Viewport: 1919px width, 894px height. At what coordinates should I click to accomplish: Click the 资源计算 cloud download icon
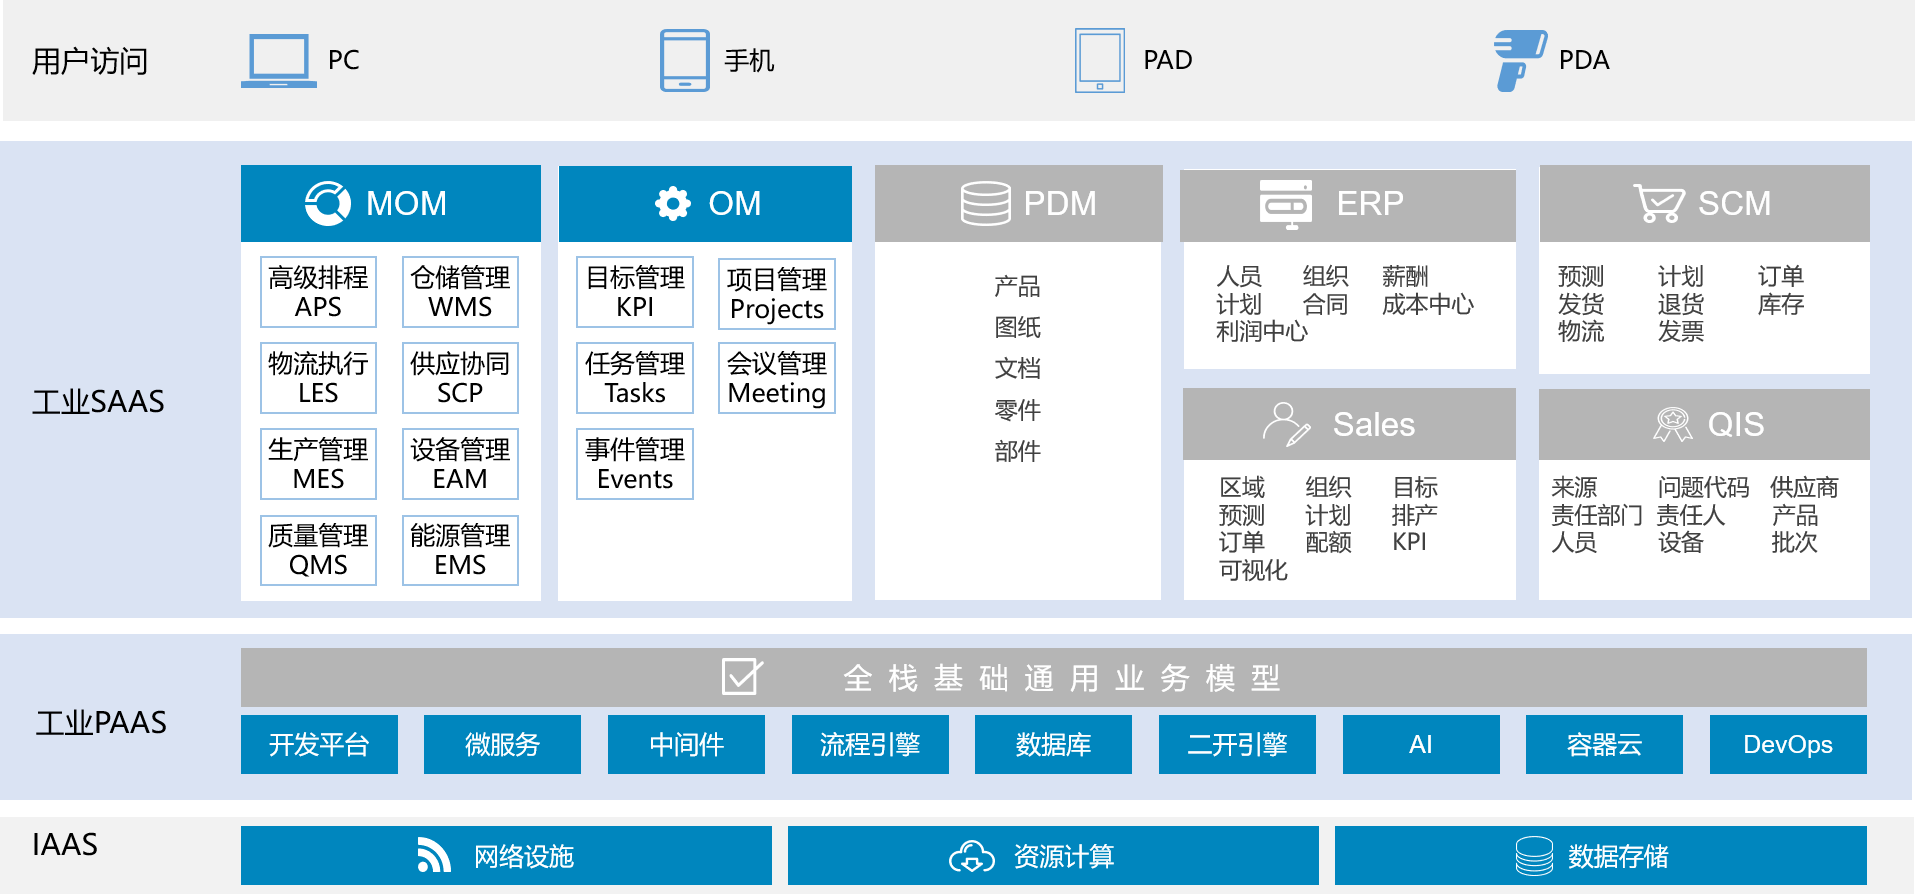pos(971,857)
